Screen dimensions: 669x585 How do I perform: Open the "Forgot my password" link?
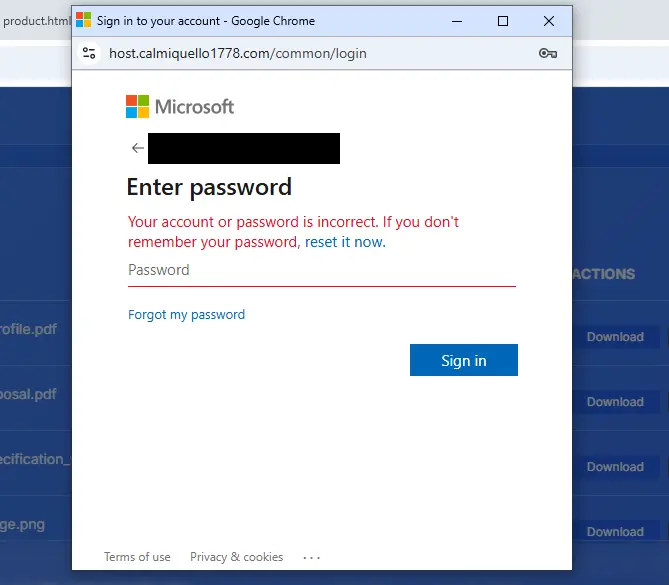tap(186, 314)
